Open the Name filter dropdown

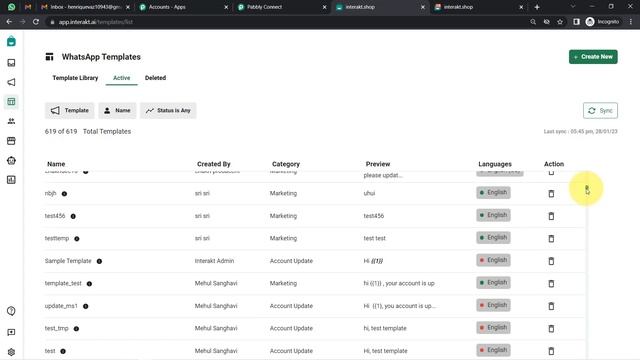[x=117, y=110]
